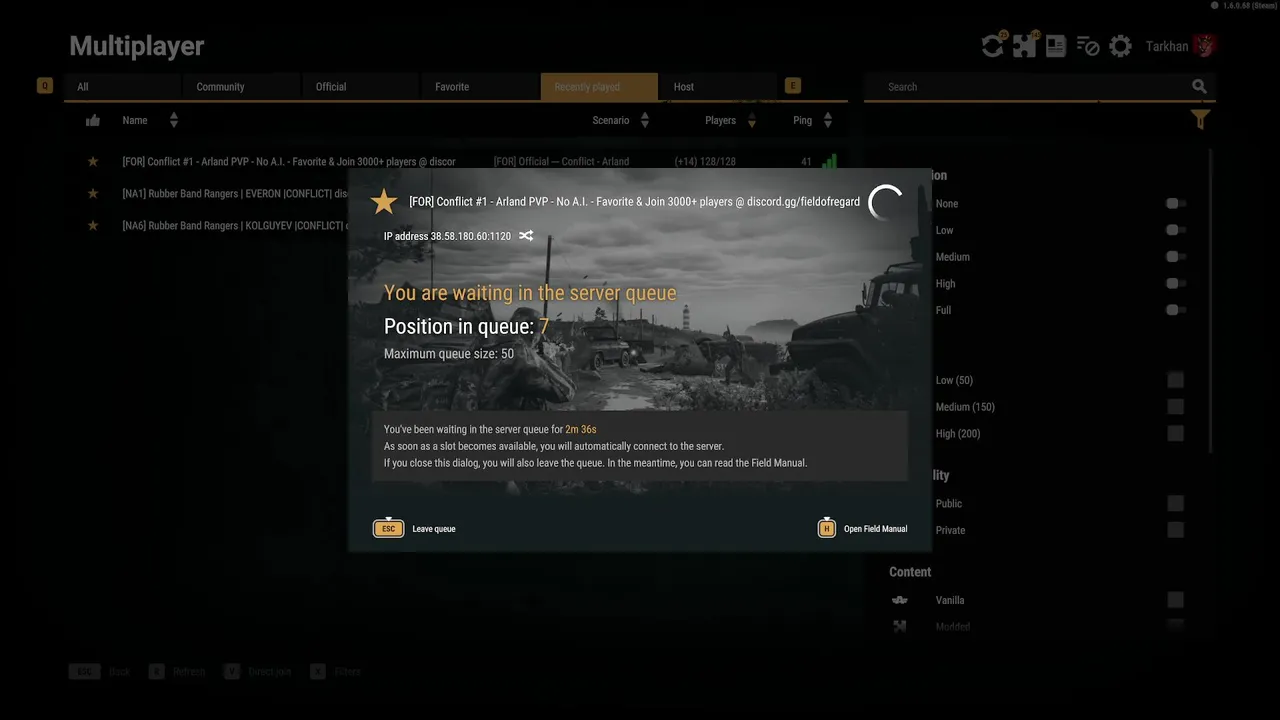Check the Vanilla content checkbox
Viewport: 1280px width, 720px height.
(x=1176, y=600)
